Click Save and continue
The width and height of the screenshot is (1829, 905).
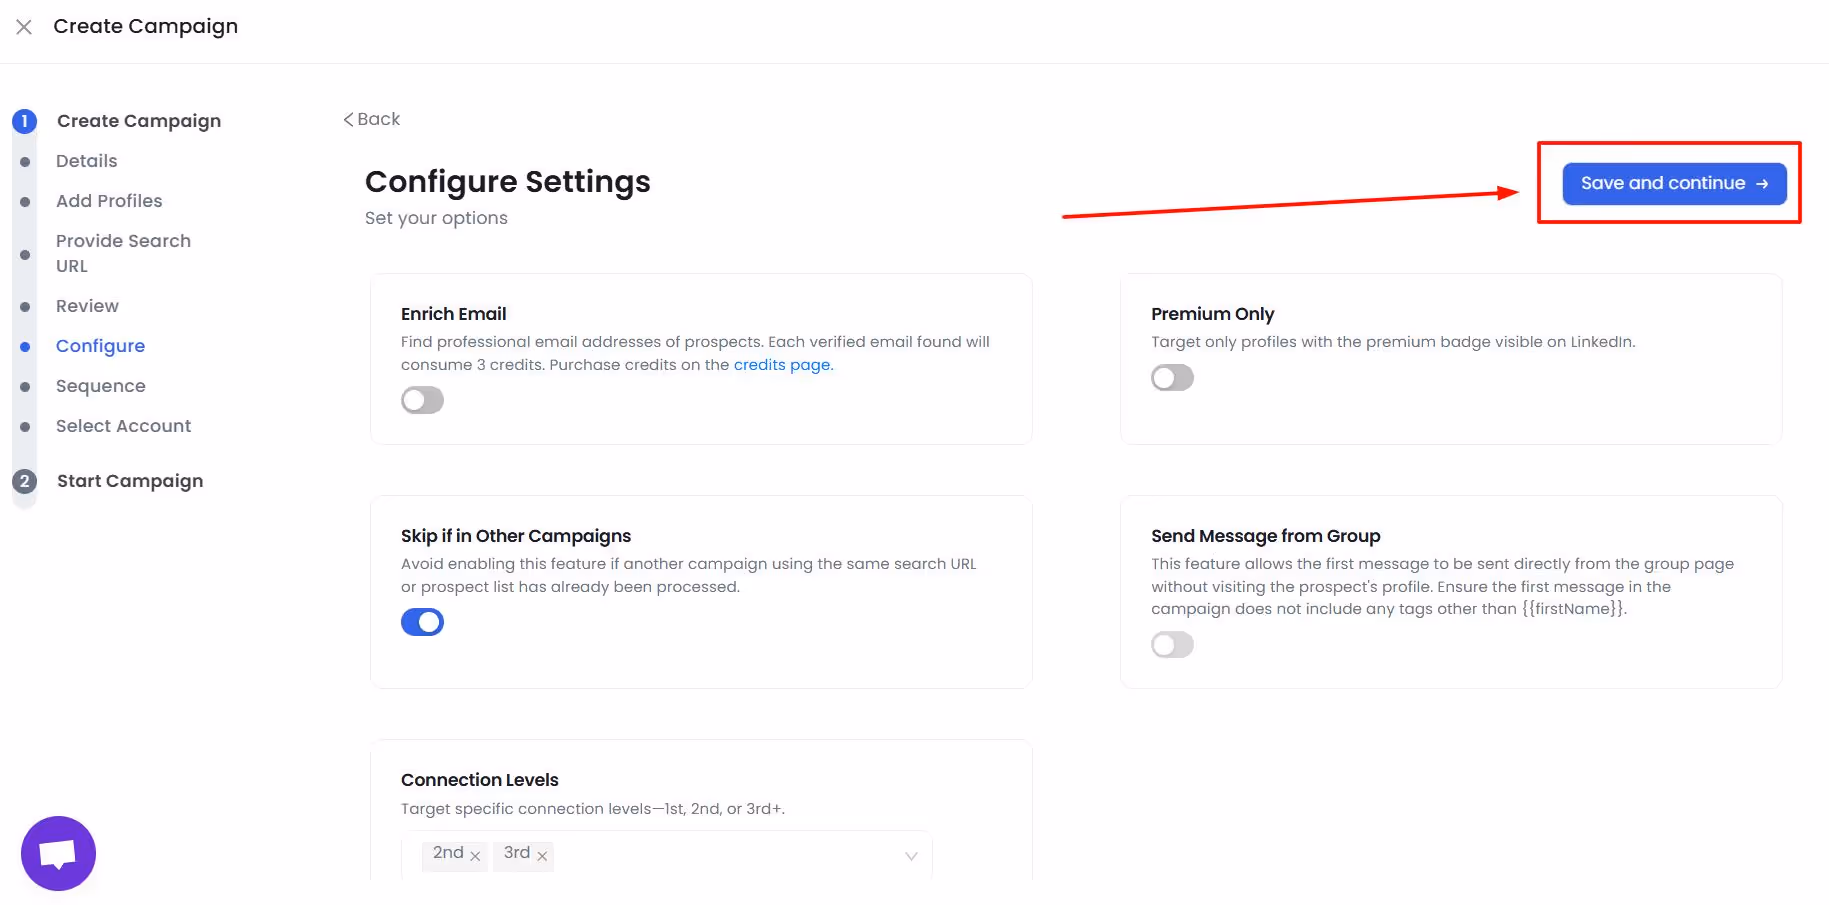(x=1672, y=183)
